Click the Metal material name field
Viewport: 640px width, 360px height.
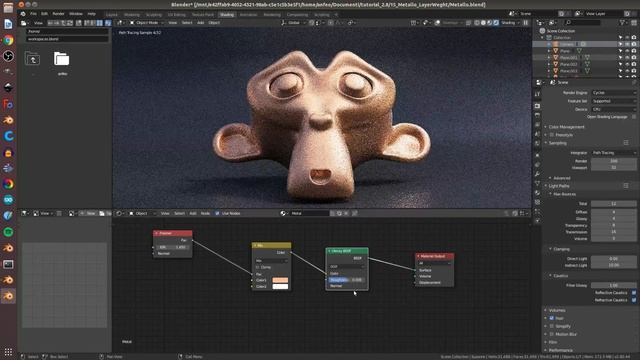[x=309, y=213]
